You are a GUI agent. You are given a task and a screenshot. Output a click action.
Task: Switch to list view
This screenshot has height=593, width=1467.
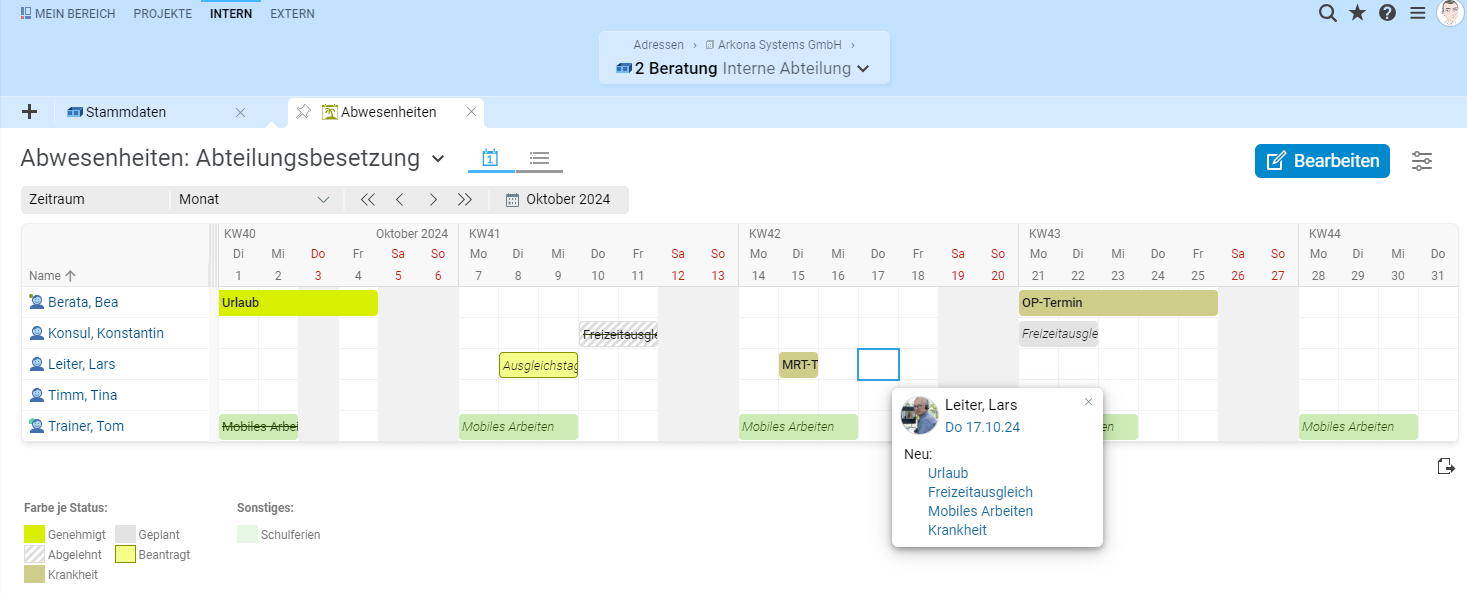[x=540, y=158]
